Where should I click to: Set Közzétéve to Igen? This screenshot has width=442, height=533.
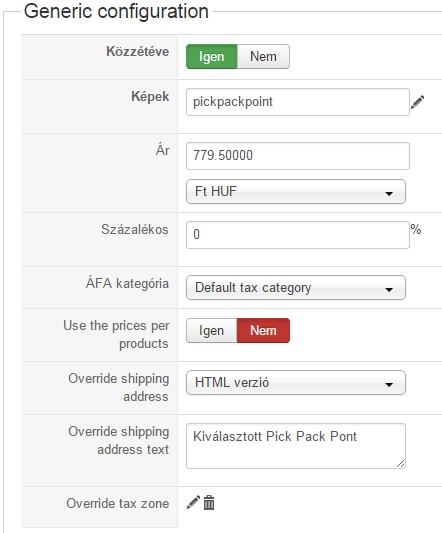(x=211, y=56)
